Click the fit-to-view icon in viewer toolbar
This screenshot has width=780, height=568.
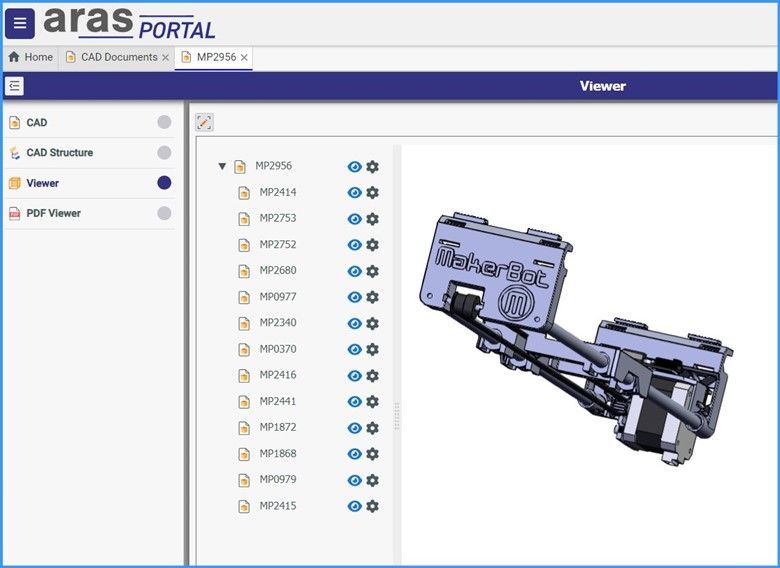pyautogui.click(x=204, y=122)
